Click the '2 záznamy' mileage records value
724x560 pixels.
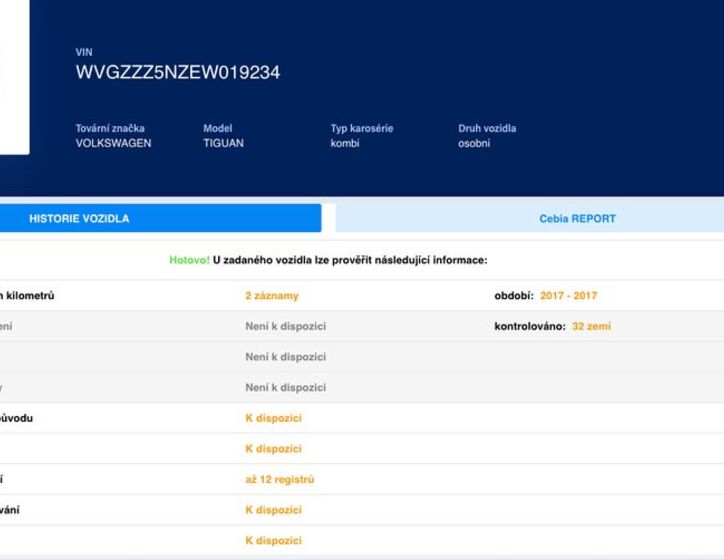click(x=272, y=296)
